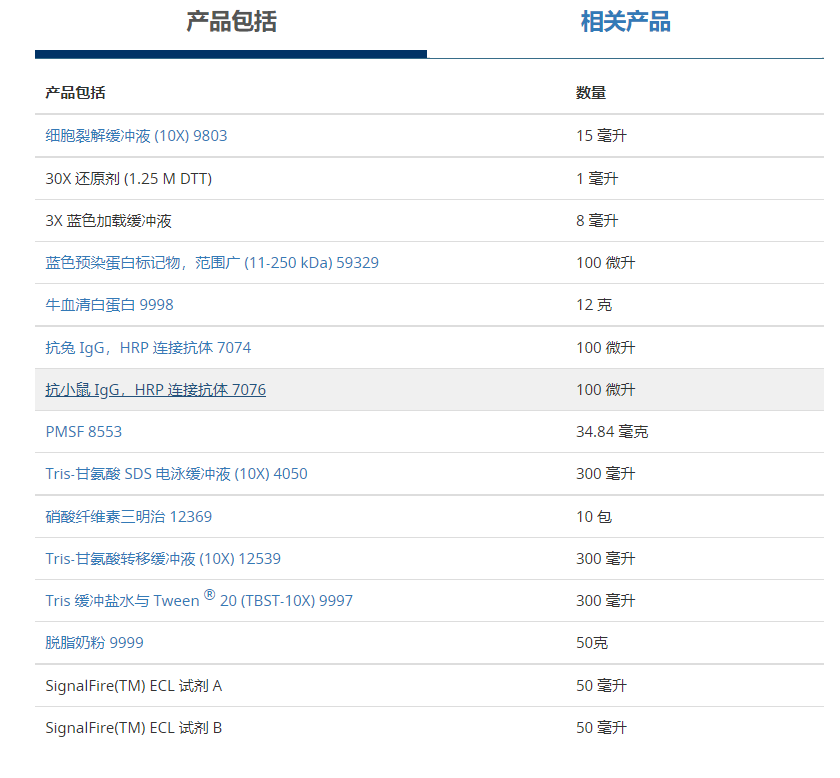This screenshot has height=778, width=840.
Task: Open the 相关产品 tab
Action: [x=626, y=22]
